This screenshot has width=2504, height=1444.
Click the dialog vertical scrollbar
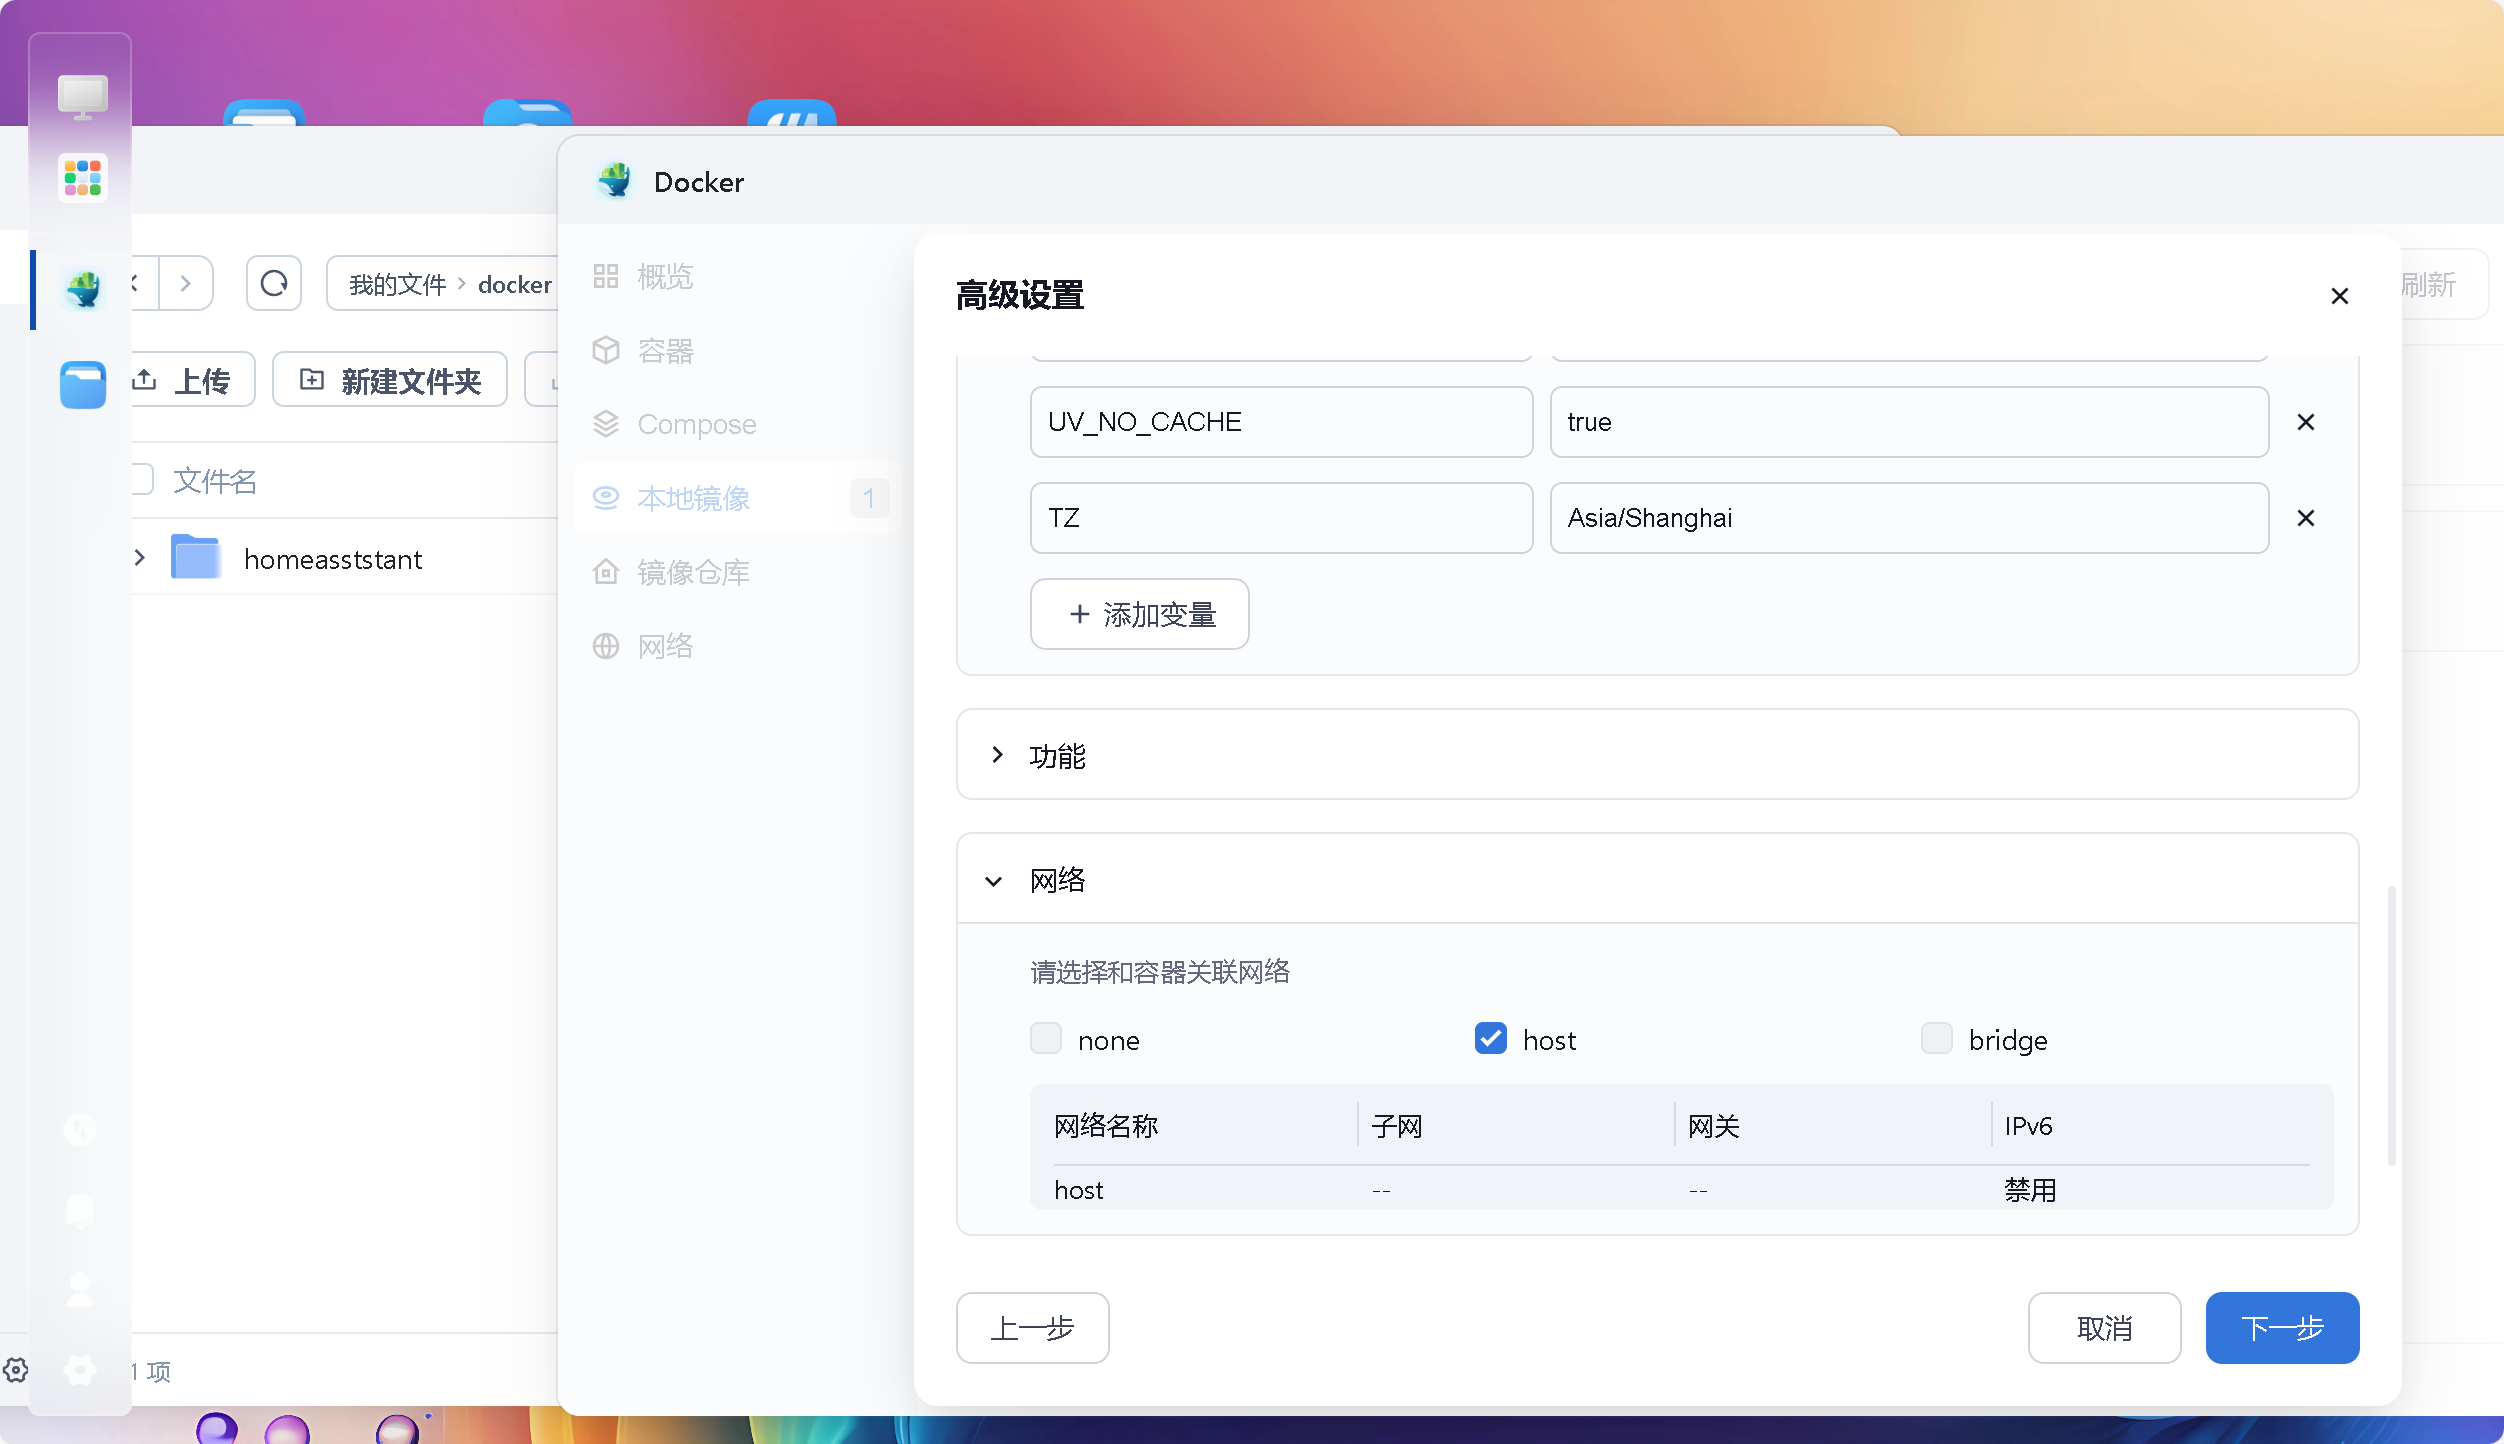coord(2391,1025)
